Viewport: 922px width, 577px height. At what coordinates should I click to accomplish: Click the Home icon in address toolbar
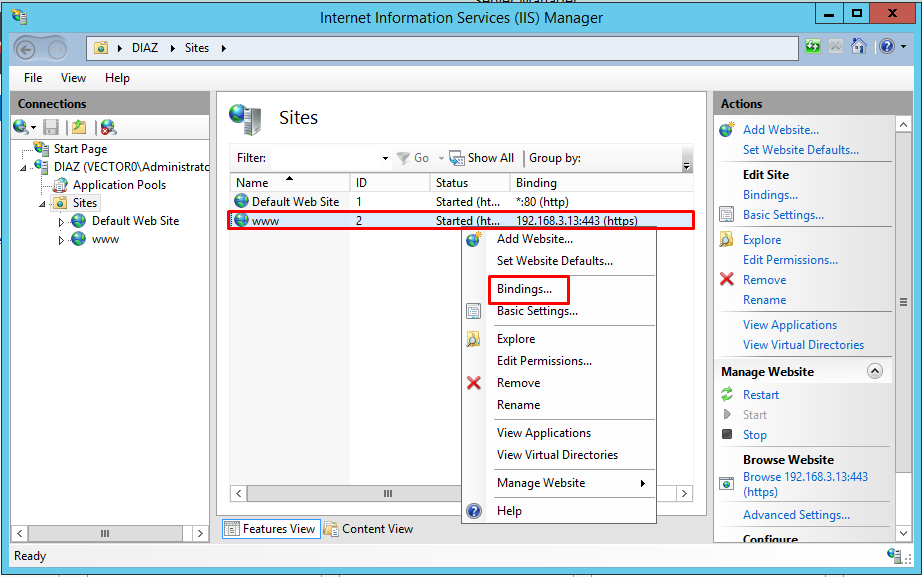pos(858,46)
